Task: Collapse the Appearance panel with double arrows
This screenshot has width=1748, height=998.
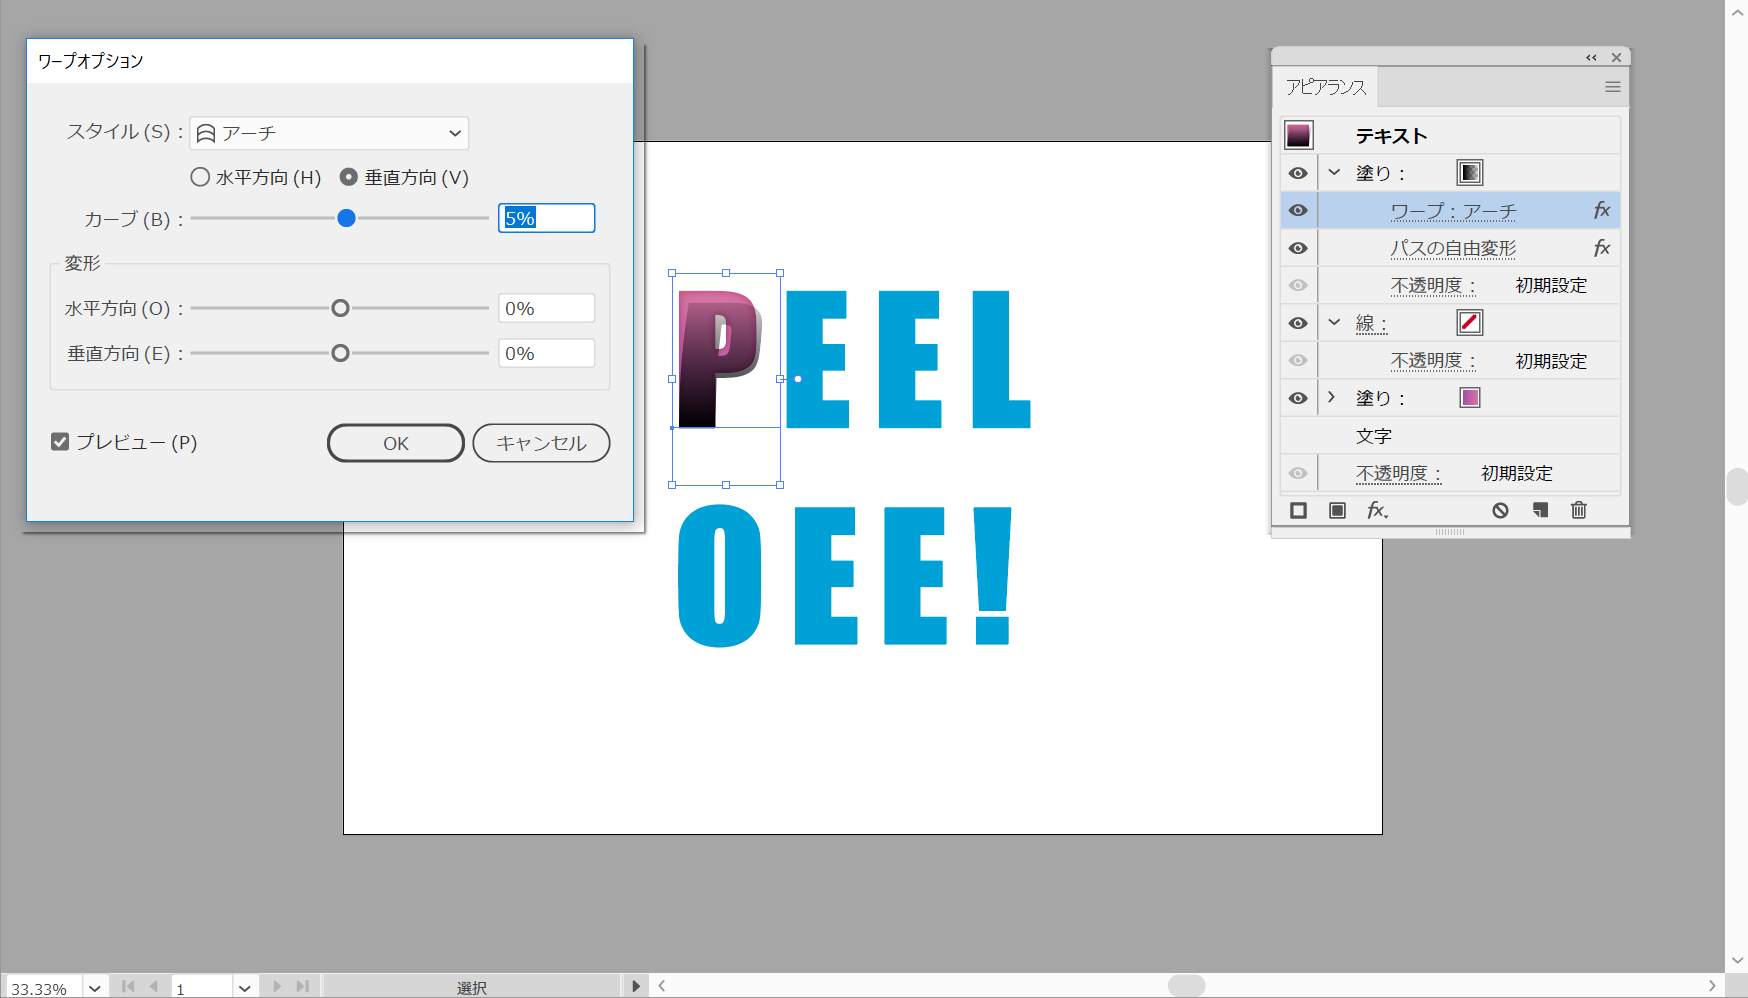Action: tap(1591, 58)
